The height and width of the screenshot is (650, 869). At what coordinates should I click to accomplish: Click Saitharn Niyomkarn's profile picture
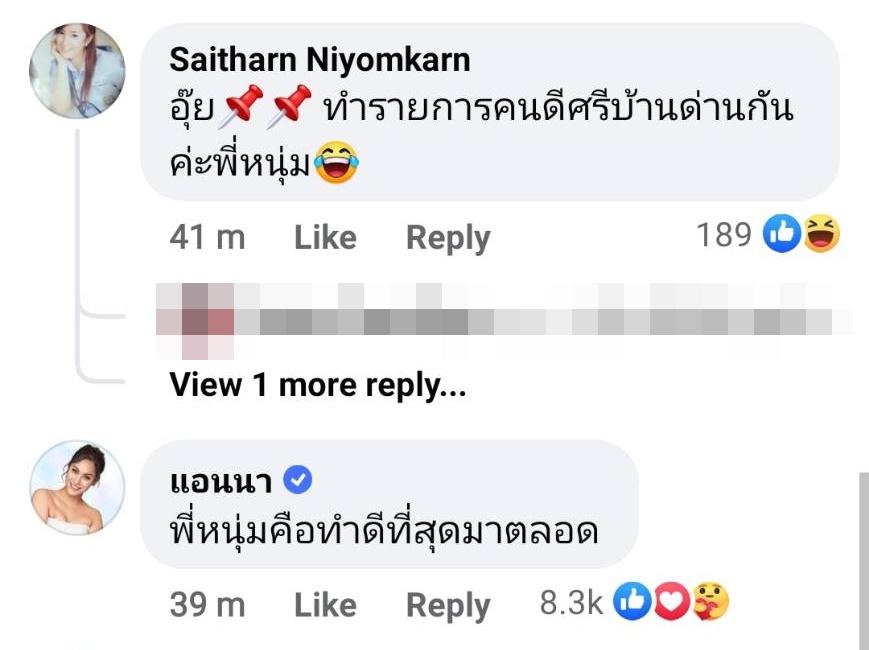77,71
